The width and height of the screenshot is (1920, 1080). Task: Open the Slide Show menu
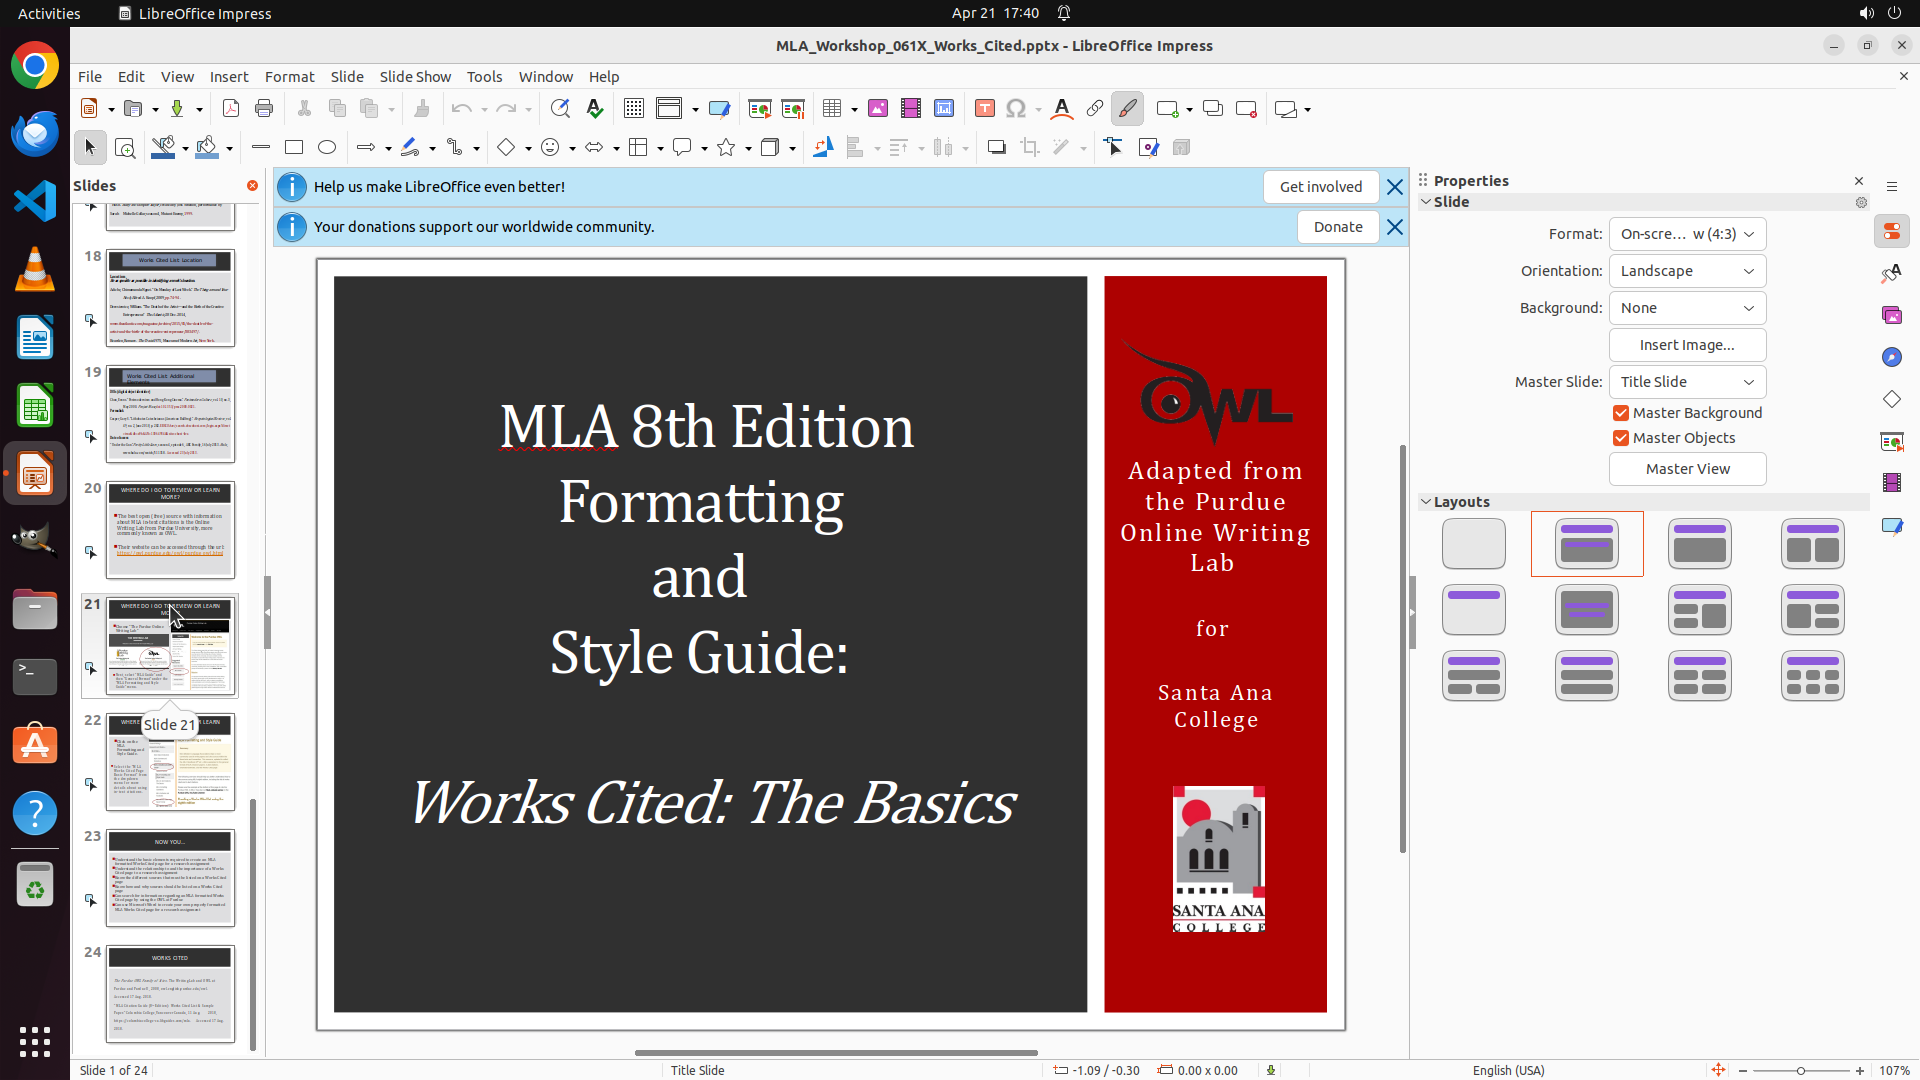pos(415,77)
